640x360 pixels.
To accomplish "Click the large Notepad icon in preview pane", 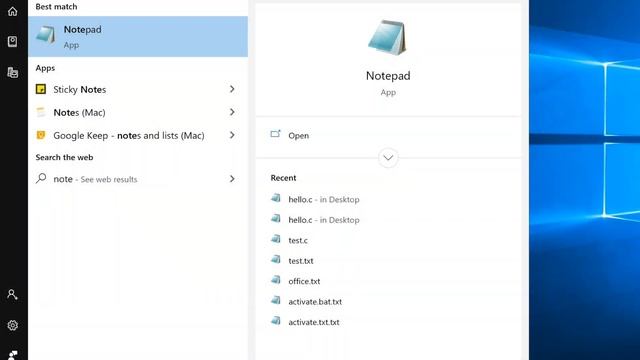I will (387, 38).
